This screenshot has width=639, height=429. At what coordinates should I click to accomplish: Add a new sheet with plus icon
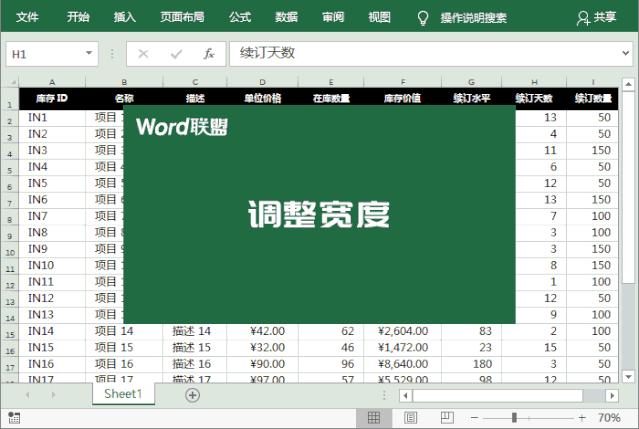point(192,395)
